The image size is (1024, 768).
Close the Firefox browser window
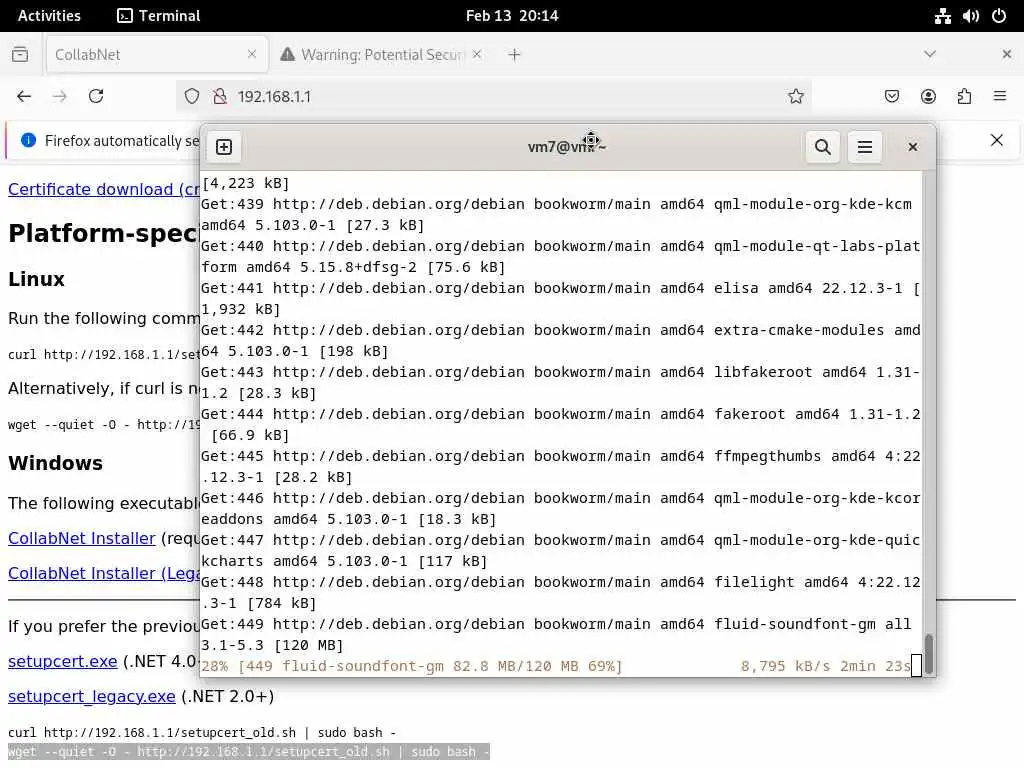pyautogui.click(x=1006, y=54)
